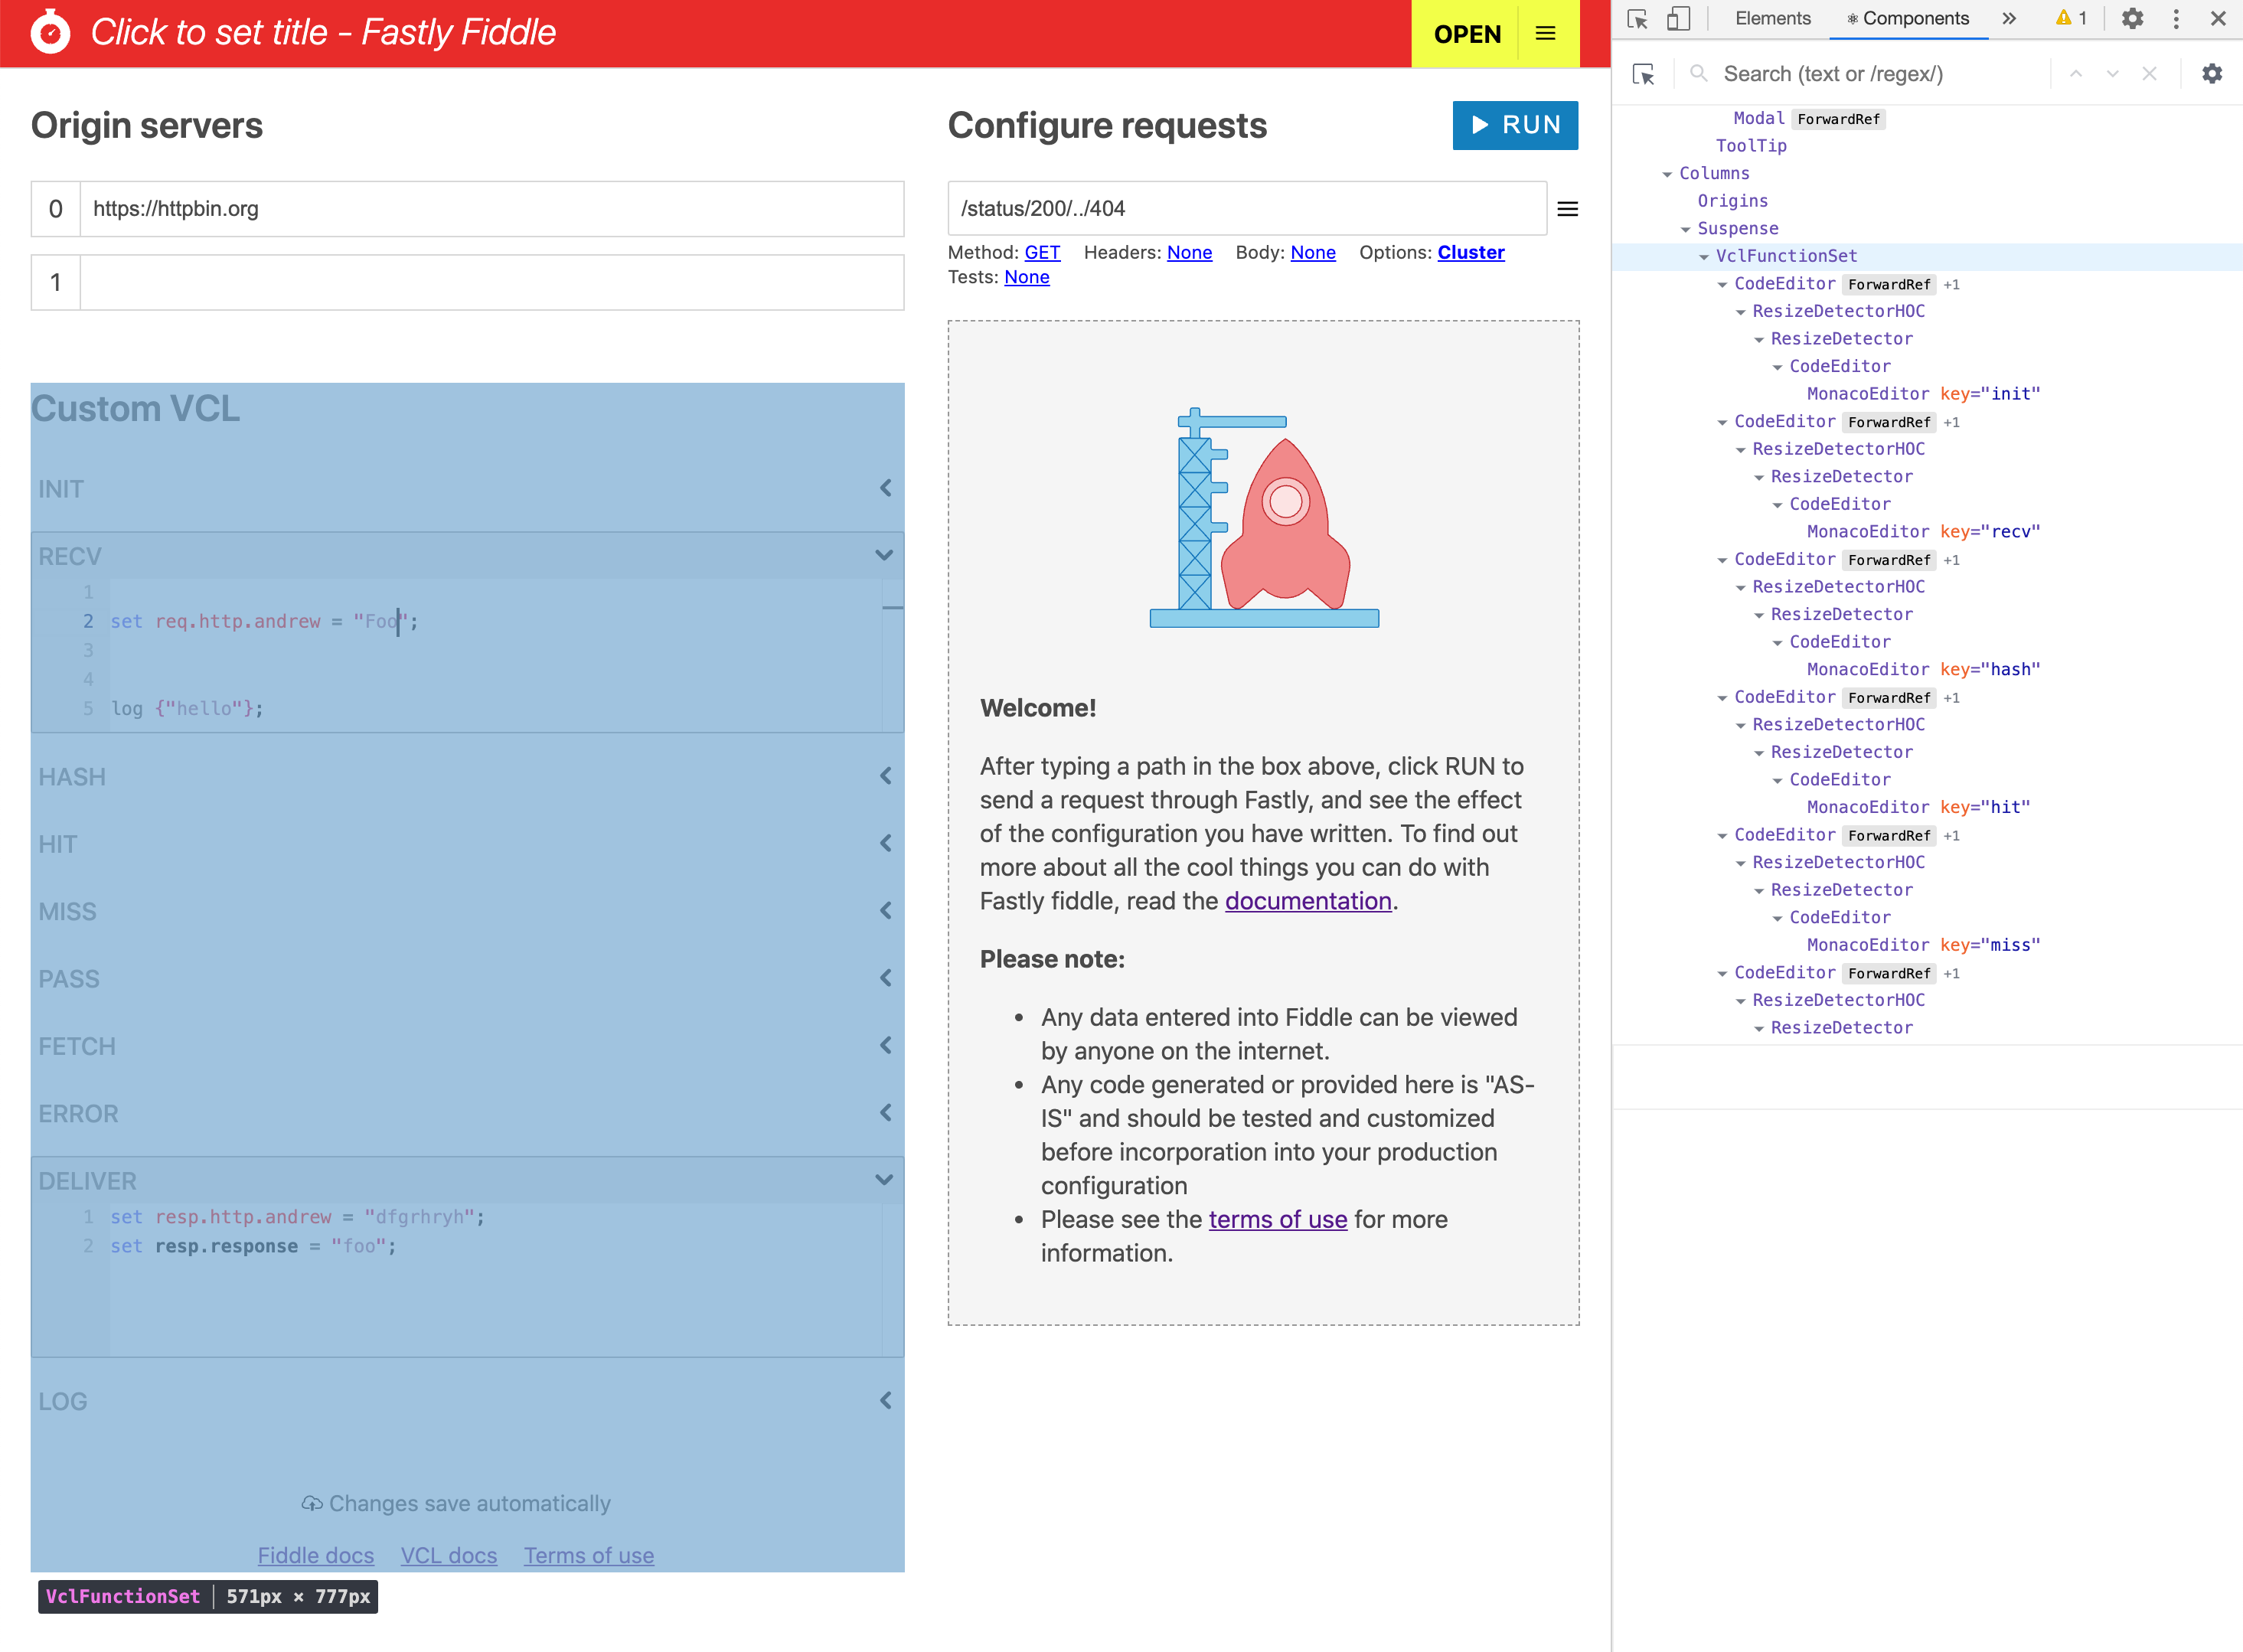Focus origin server 0 URL field
The width and height of the screenshot is (2243, 1652).
click(x=492, y=209)
